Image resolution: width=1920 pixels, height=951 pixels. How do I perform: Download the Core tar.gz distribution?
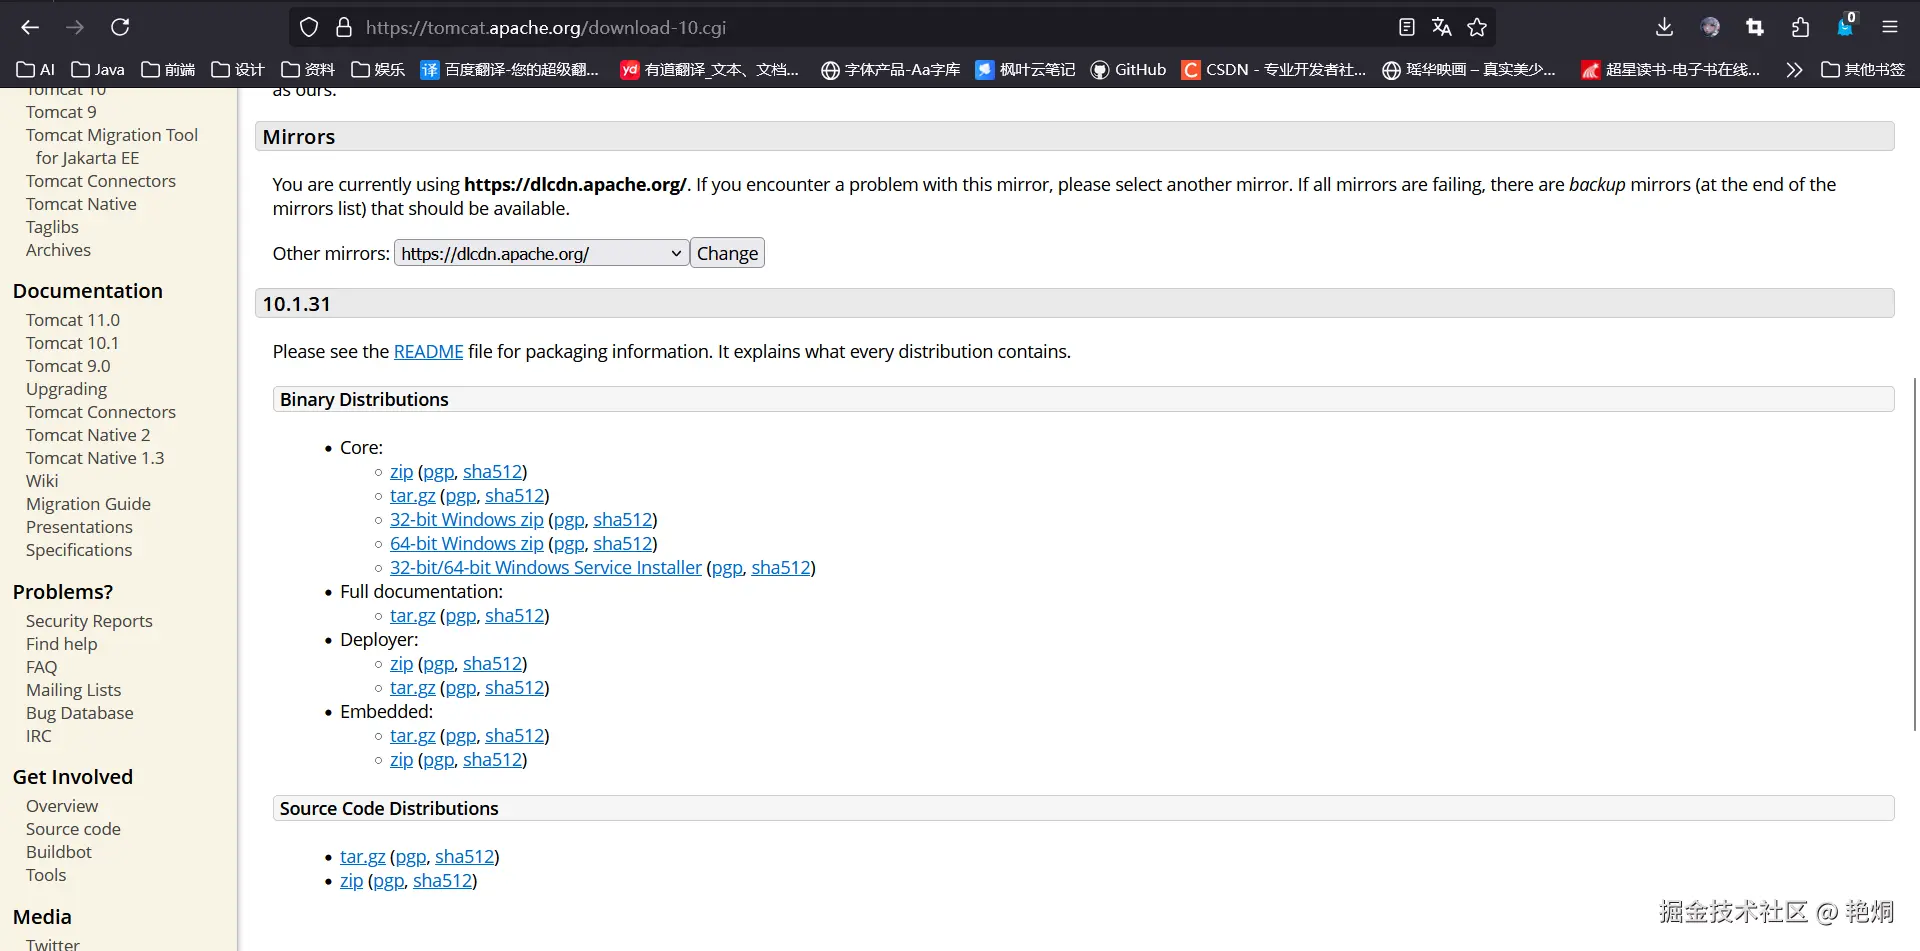[412, 495]
